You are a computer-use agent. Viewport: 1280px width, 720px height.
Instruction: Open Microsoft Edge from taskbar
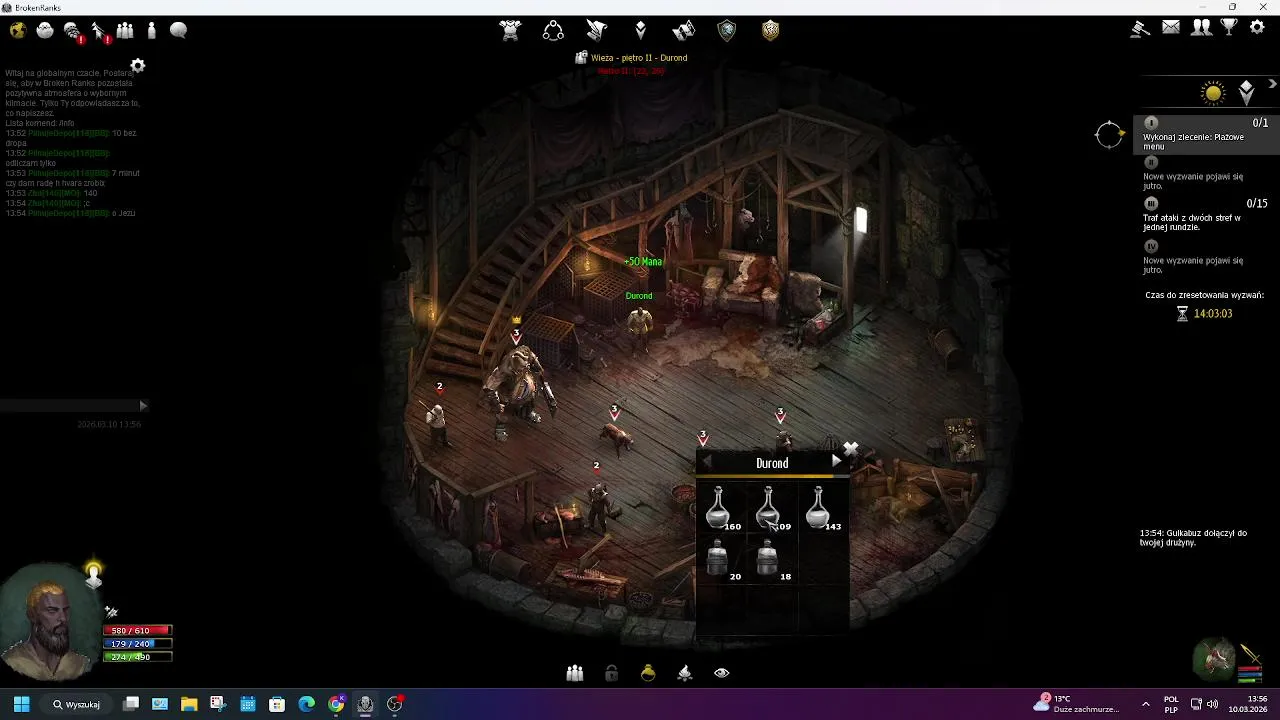pos(306,704)
